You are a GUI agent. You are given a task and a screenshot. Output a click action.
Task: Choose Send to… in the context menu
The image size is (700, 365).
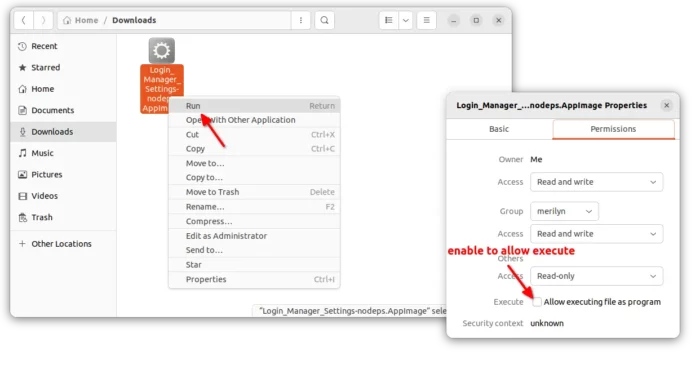[x=254, y=250]
